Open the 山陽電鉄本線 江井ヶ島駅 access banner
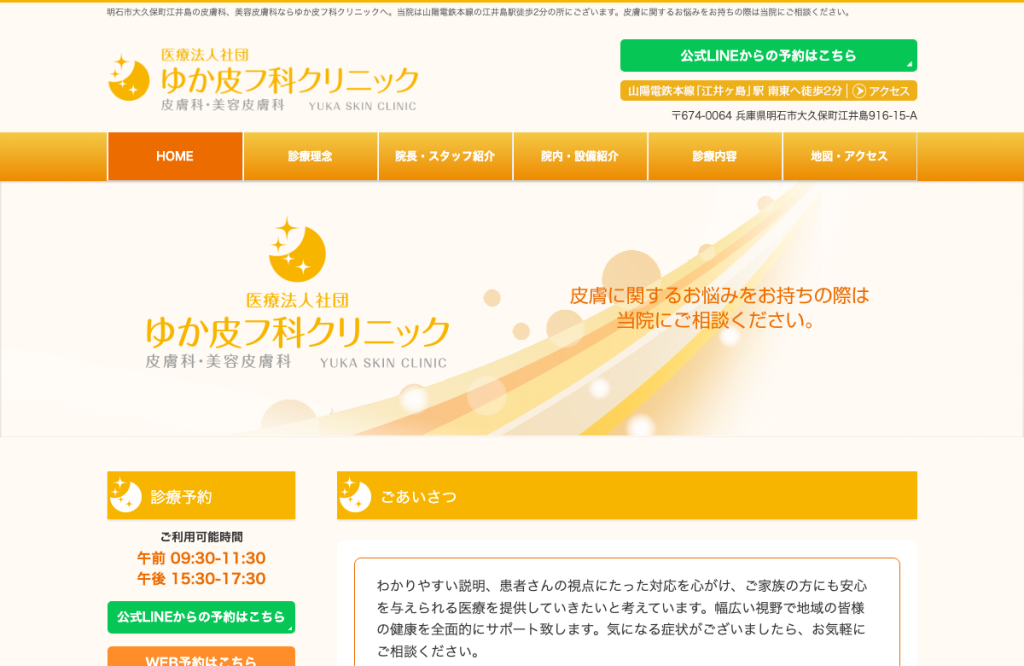This screenshot has height=666, width=1024. click(x=768, y=91)
